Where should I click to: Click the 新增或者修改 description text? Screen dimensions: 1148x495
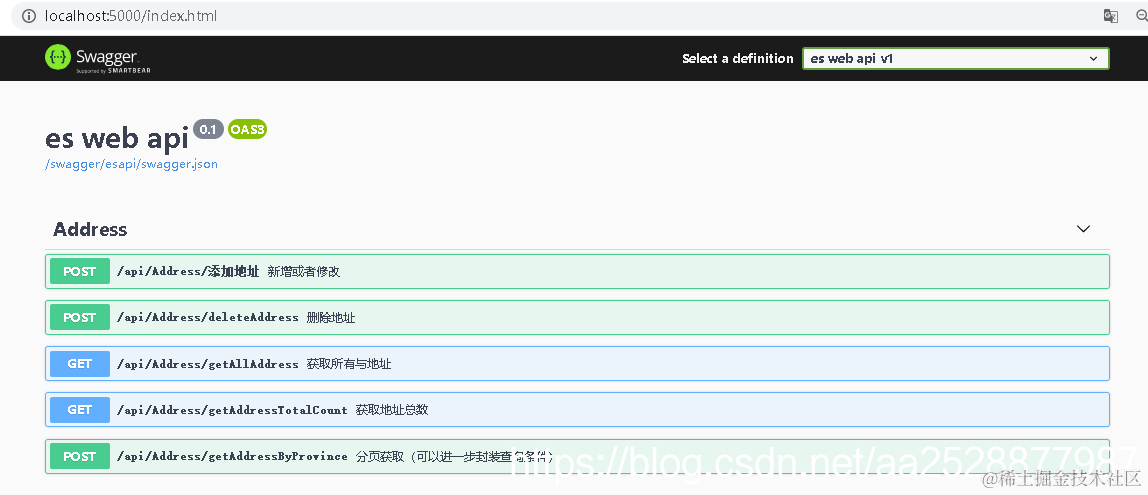pos(304,272)
